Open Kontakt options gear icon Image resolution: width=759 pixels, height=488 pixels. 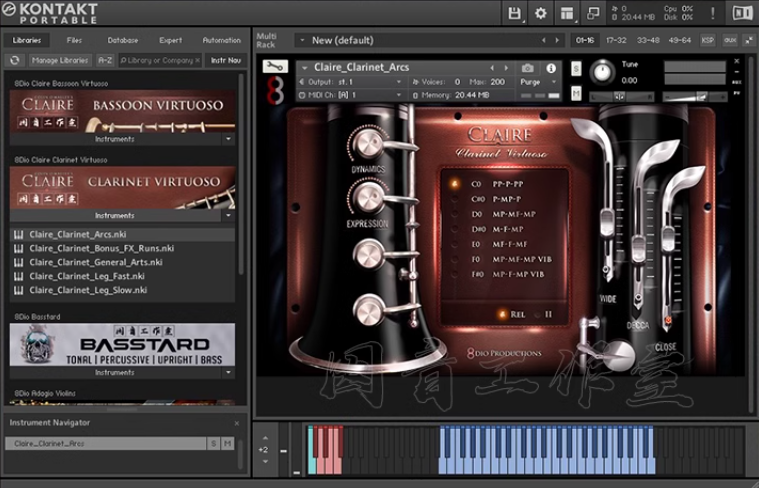(541, 13)
